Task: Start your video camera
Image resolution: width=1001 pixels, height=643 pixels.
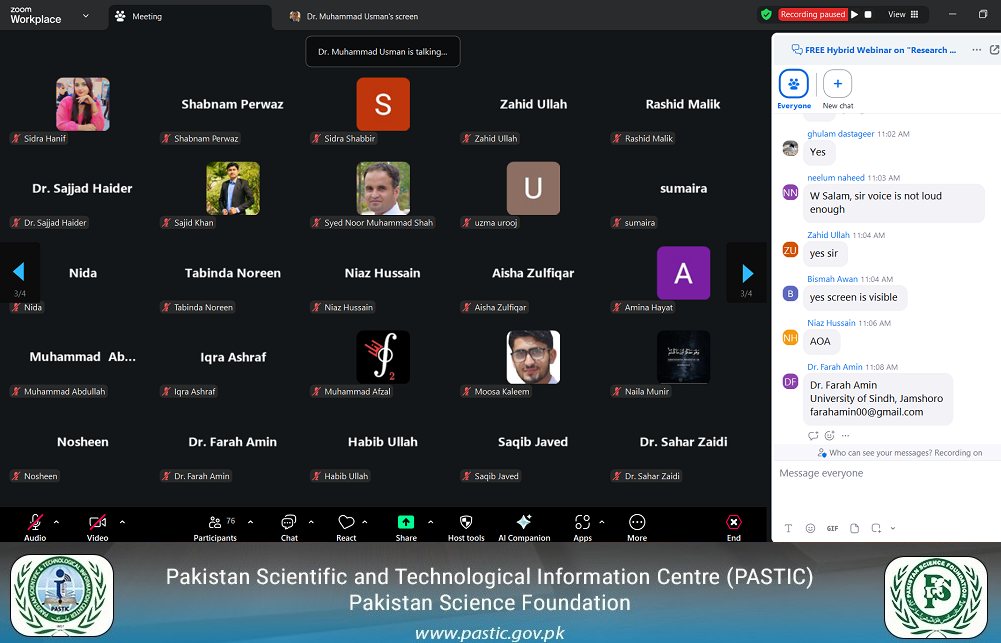Action: tap(95, 522)
